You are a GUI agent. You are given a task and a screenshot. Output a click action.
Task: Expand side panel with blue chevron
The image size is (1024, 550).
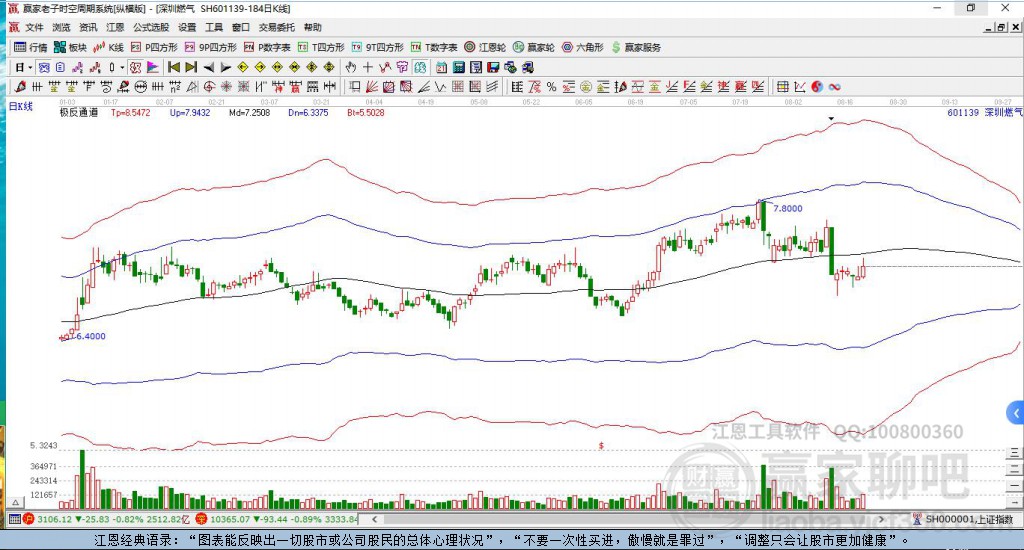[x=1016, y=413]
